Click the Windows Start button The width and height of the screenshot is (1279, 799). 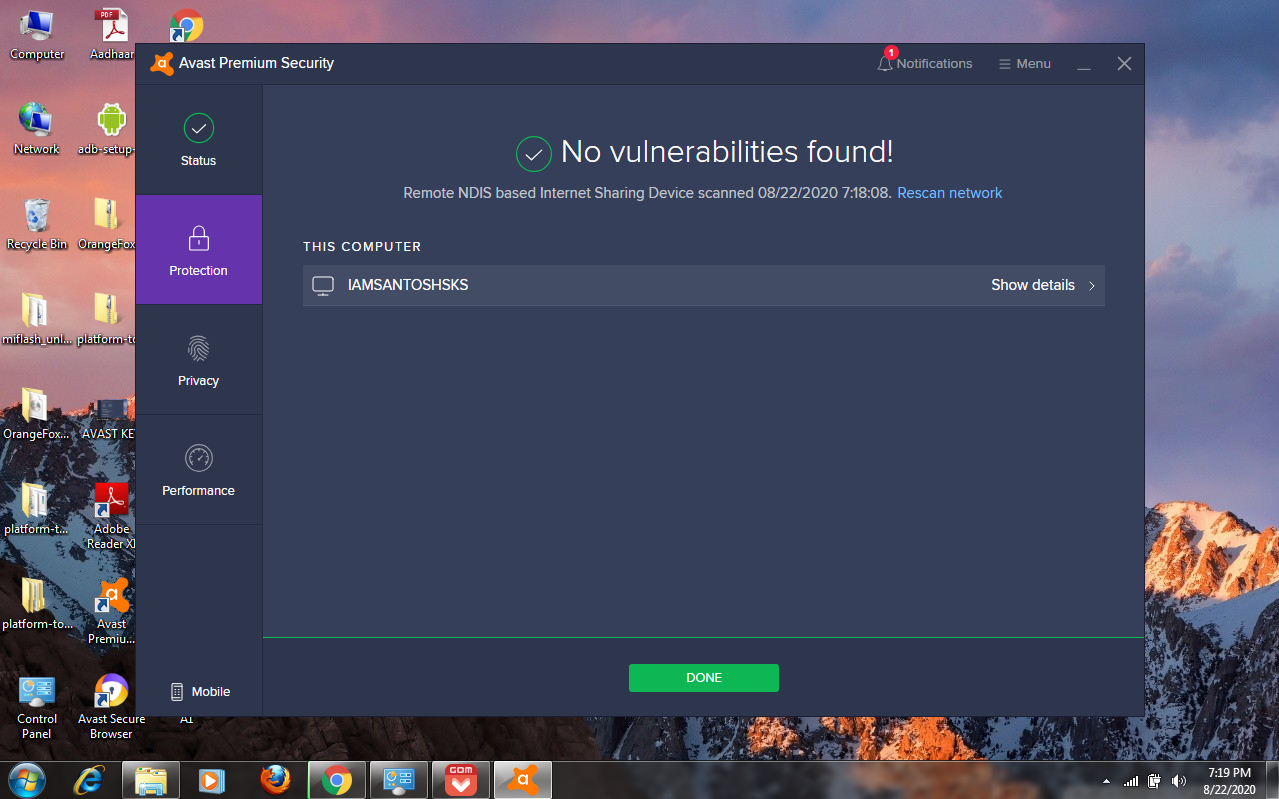tap(26, 779)
